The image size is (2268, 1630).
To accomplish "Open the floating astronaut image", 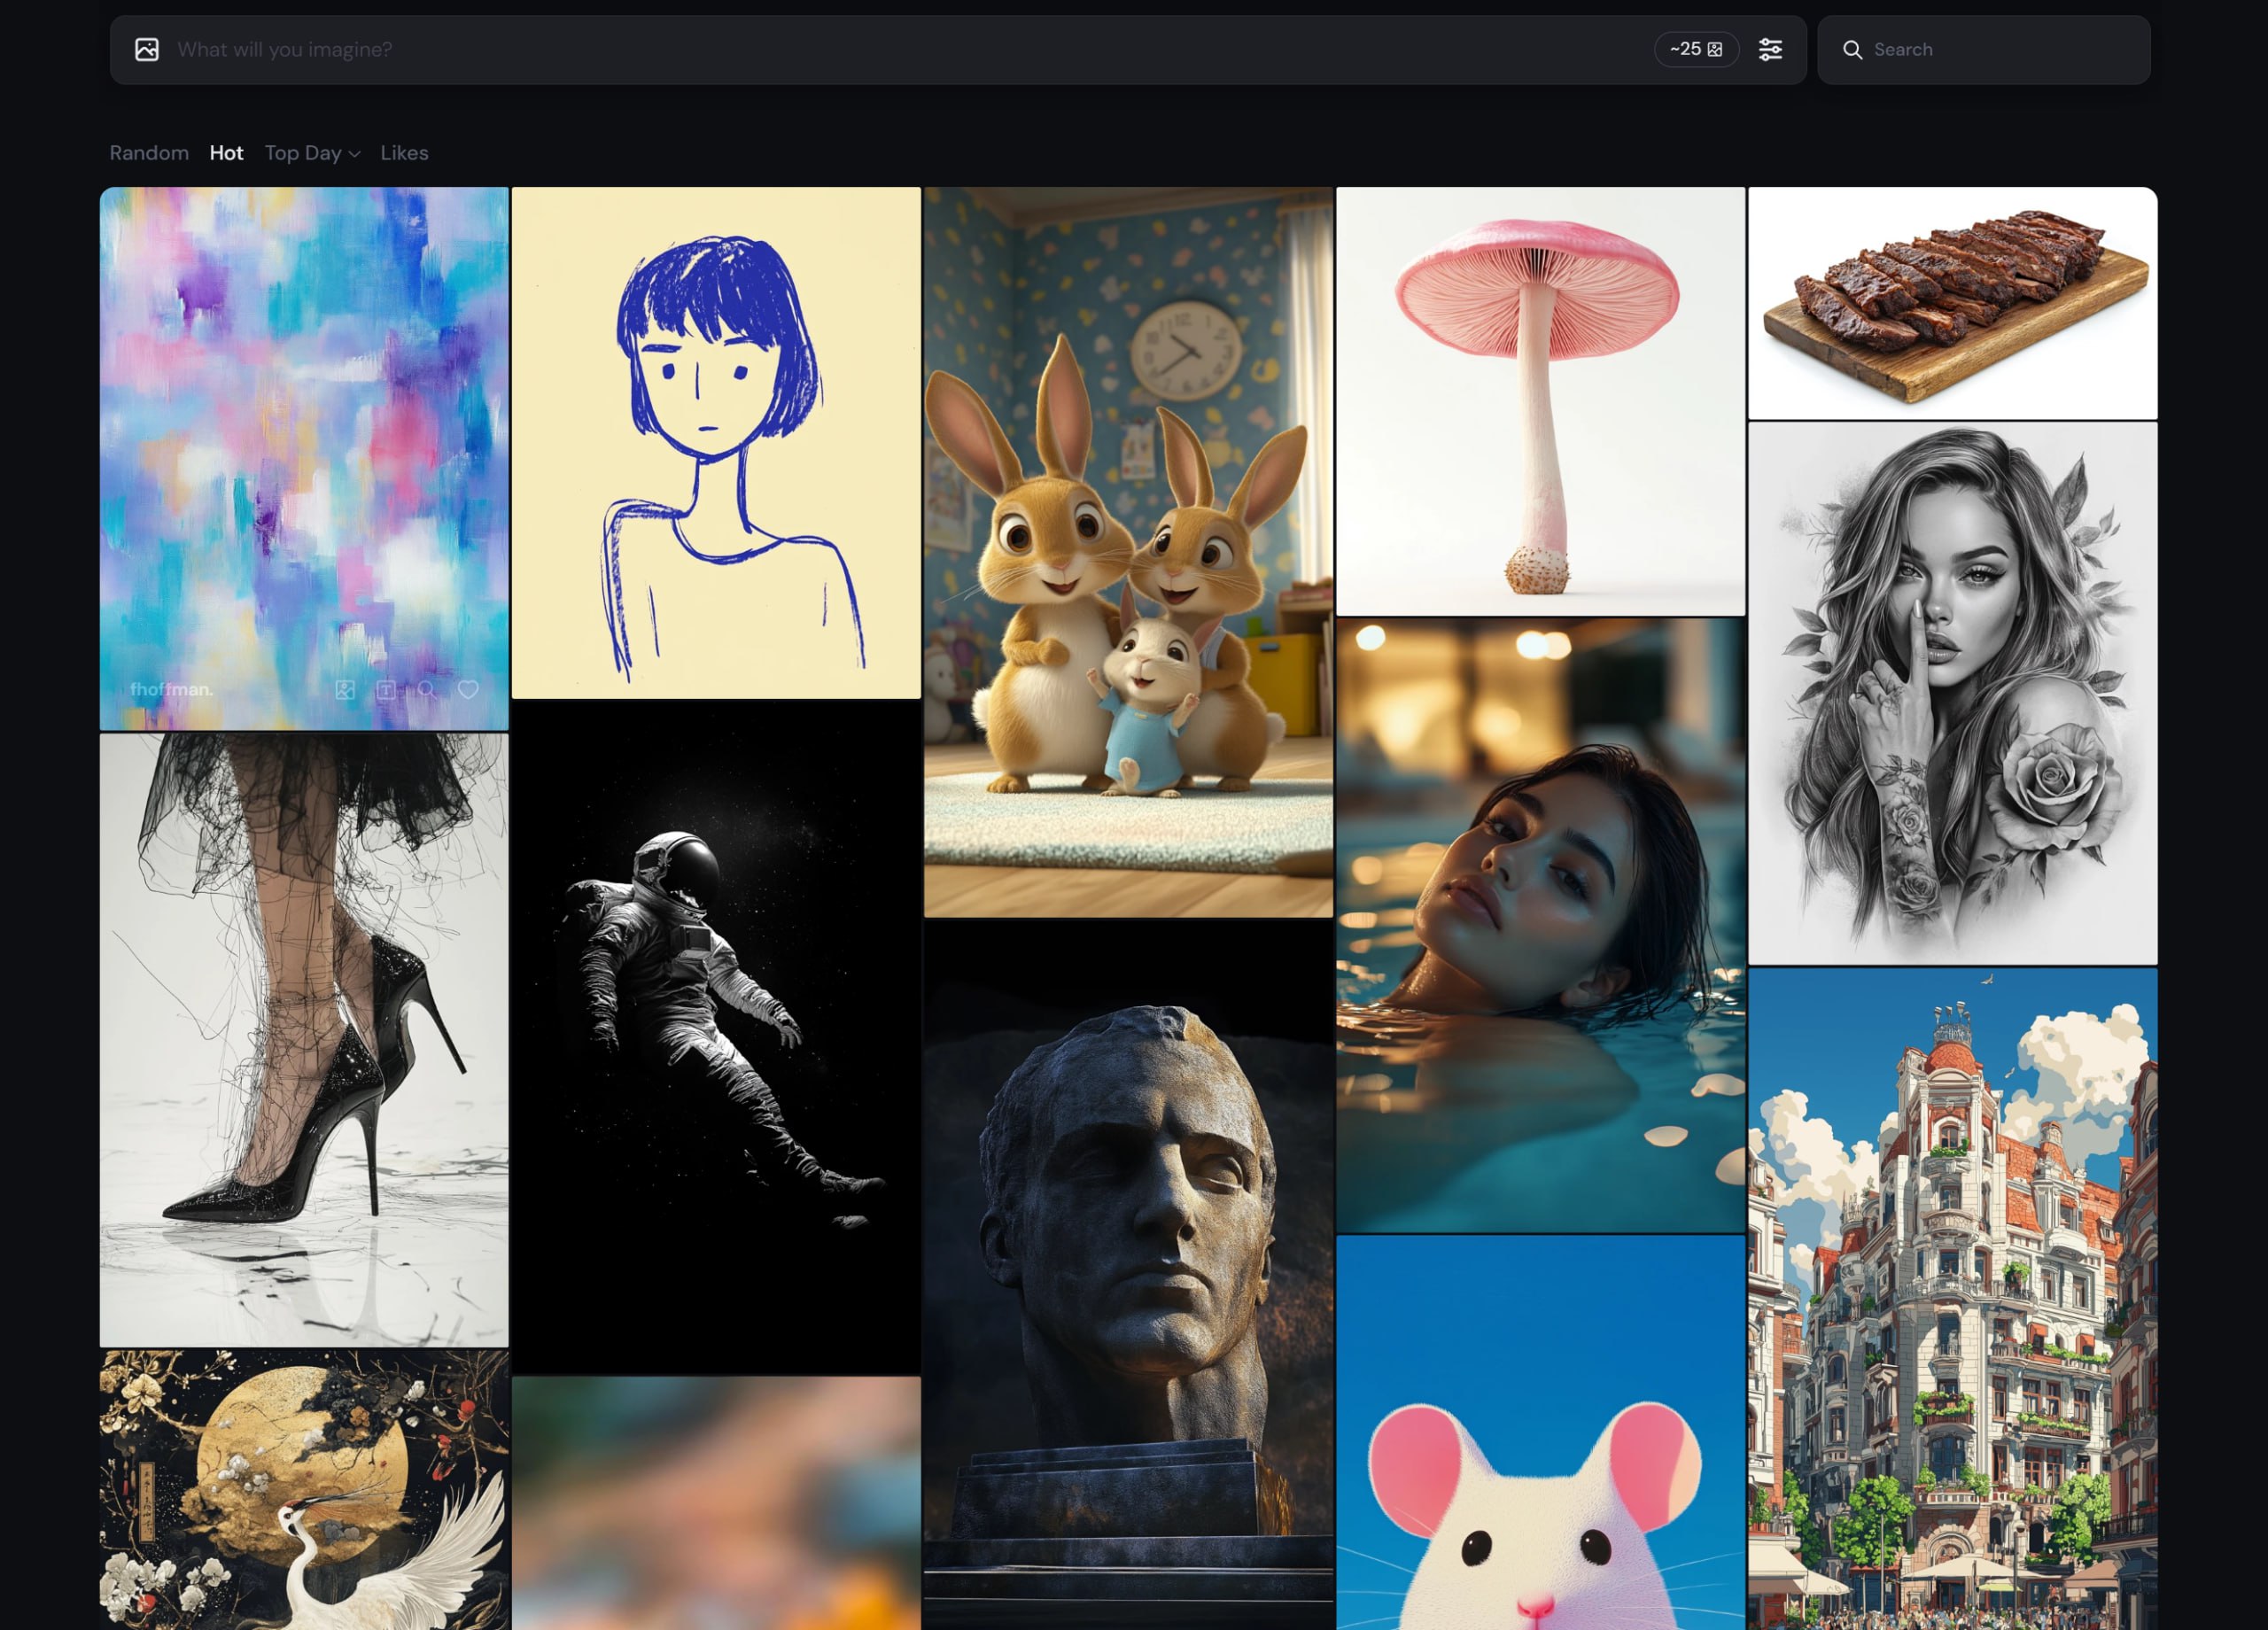I will (716, 1037).
